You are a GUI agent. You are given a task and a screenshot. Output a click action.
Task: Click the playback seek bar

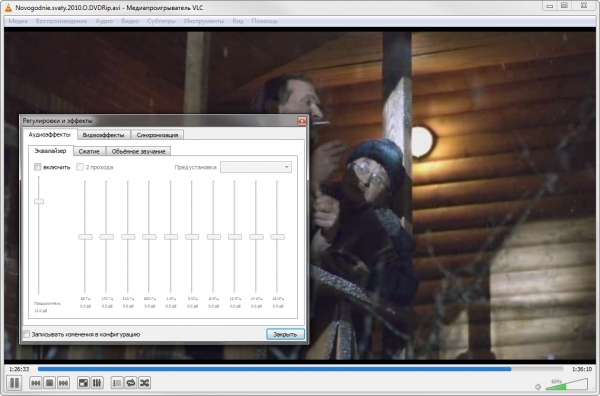(300, 369)
